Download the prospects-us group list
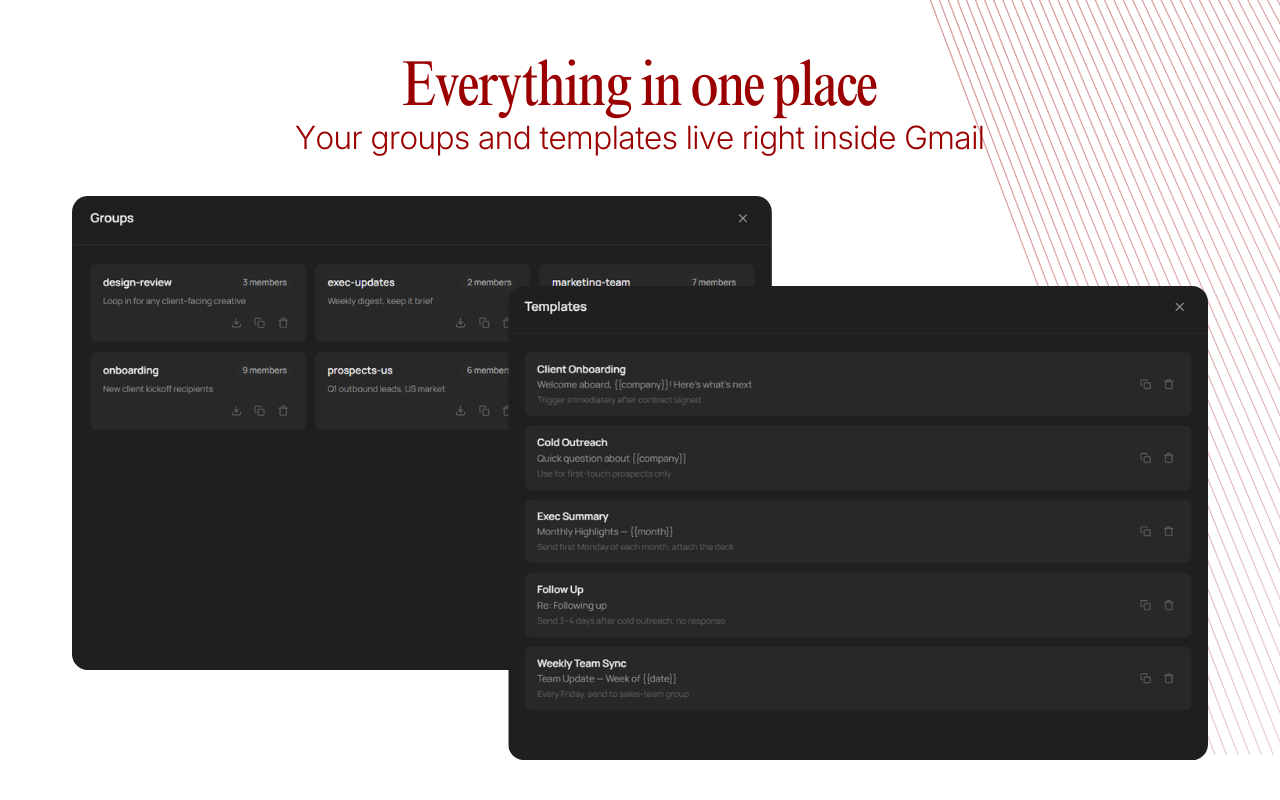The image size is (1280, 800). 460,410
